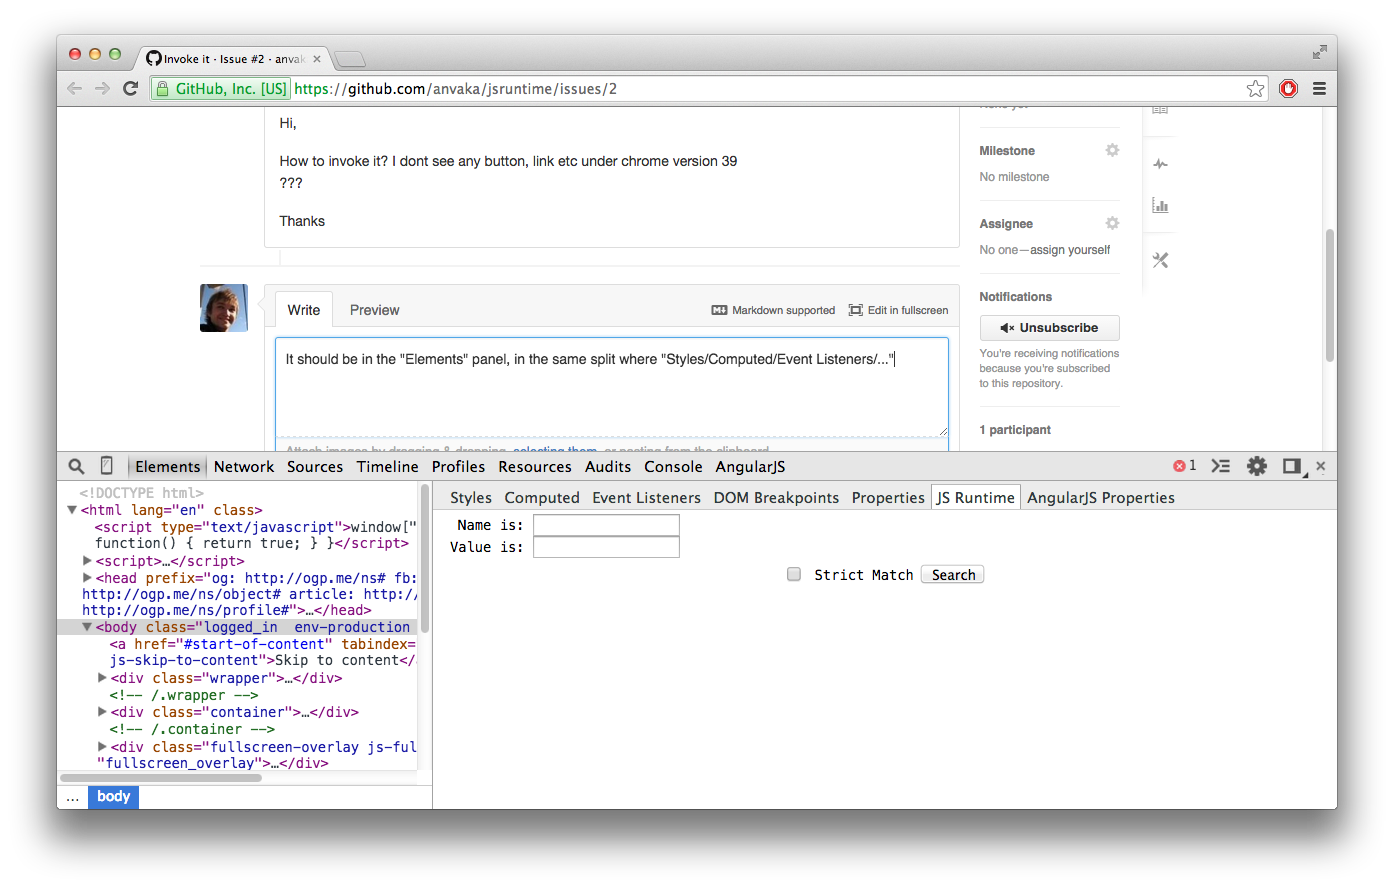Open the Profiles panel
This screenshot has height=888, width=1394.
point(458,467)
